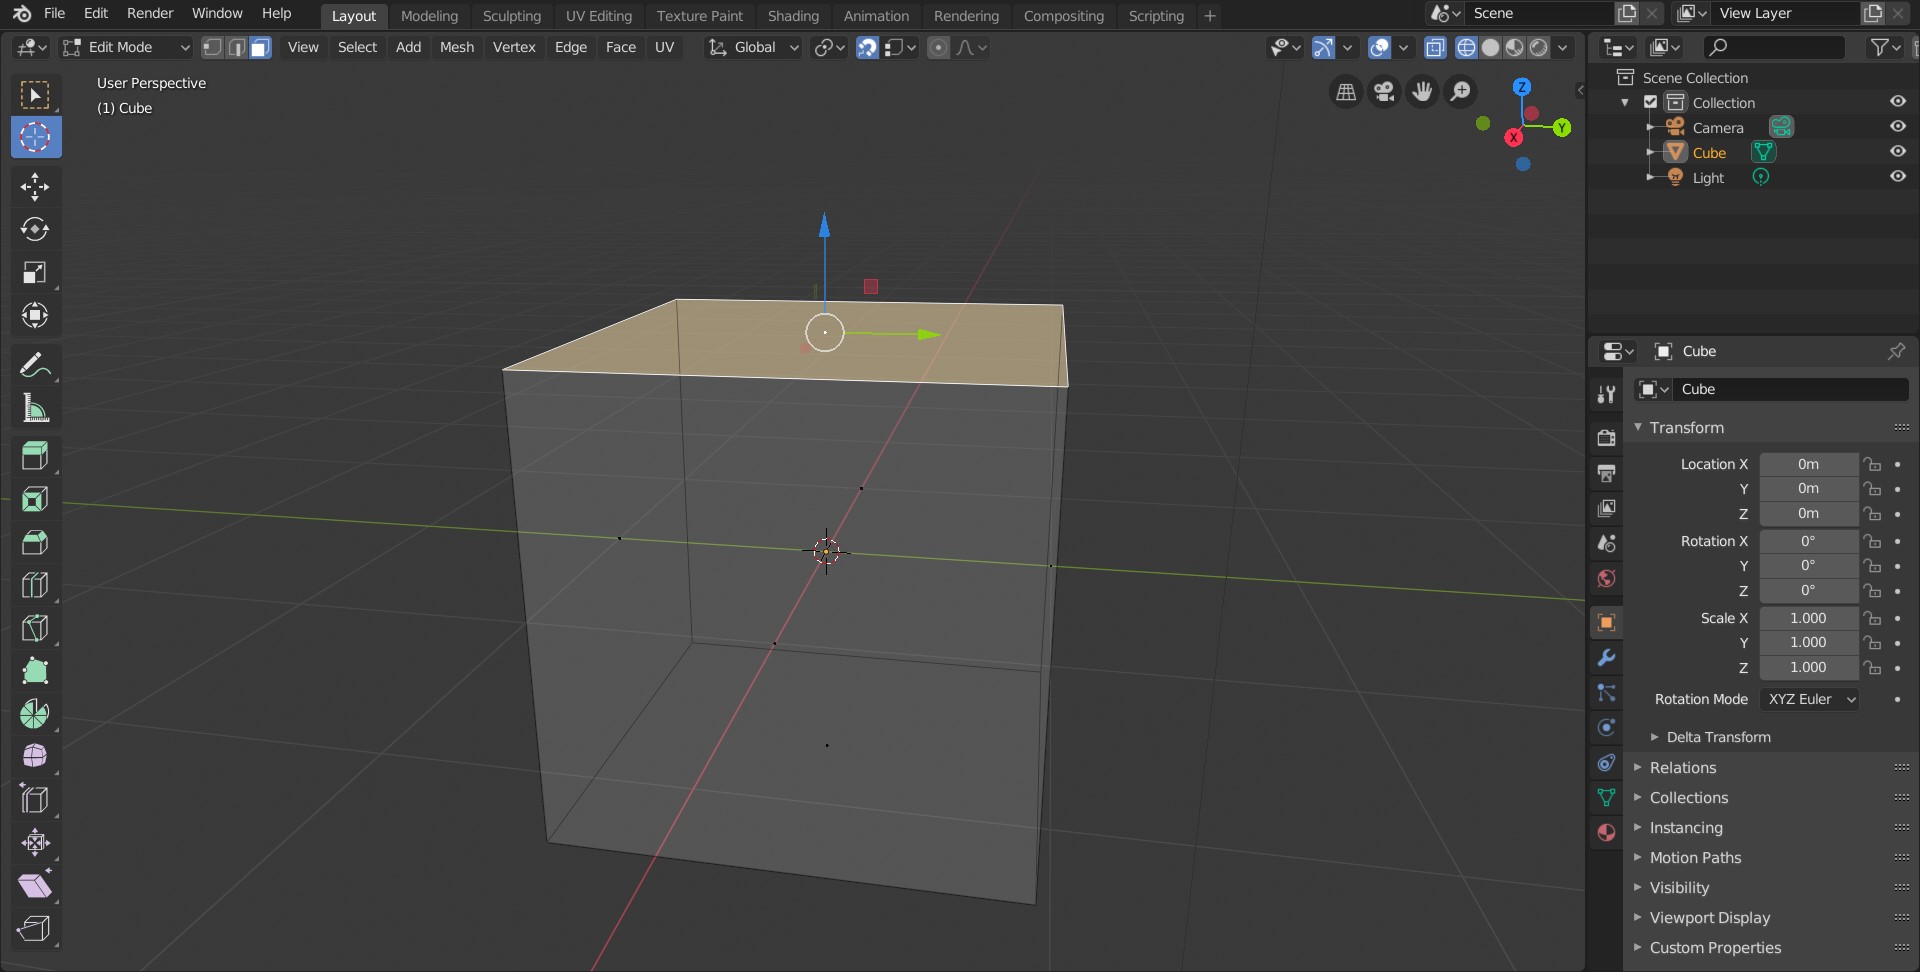Image resolution: width=1920 pixels, height=972 pixels.
Task: Select the Extrude Region tool
Action: click(35, 457)
